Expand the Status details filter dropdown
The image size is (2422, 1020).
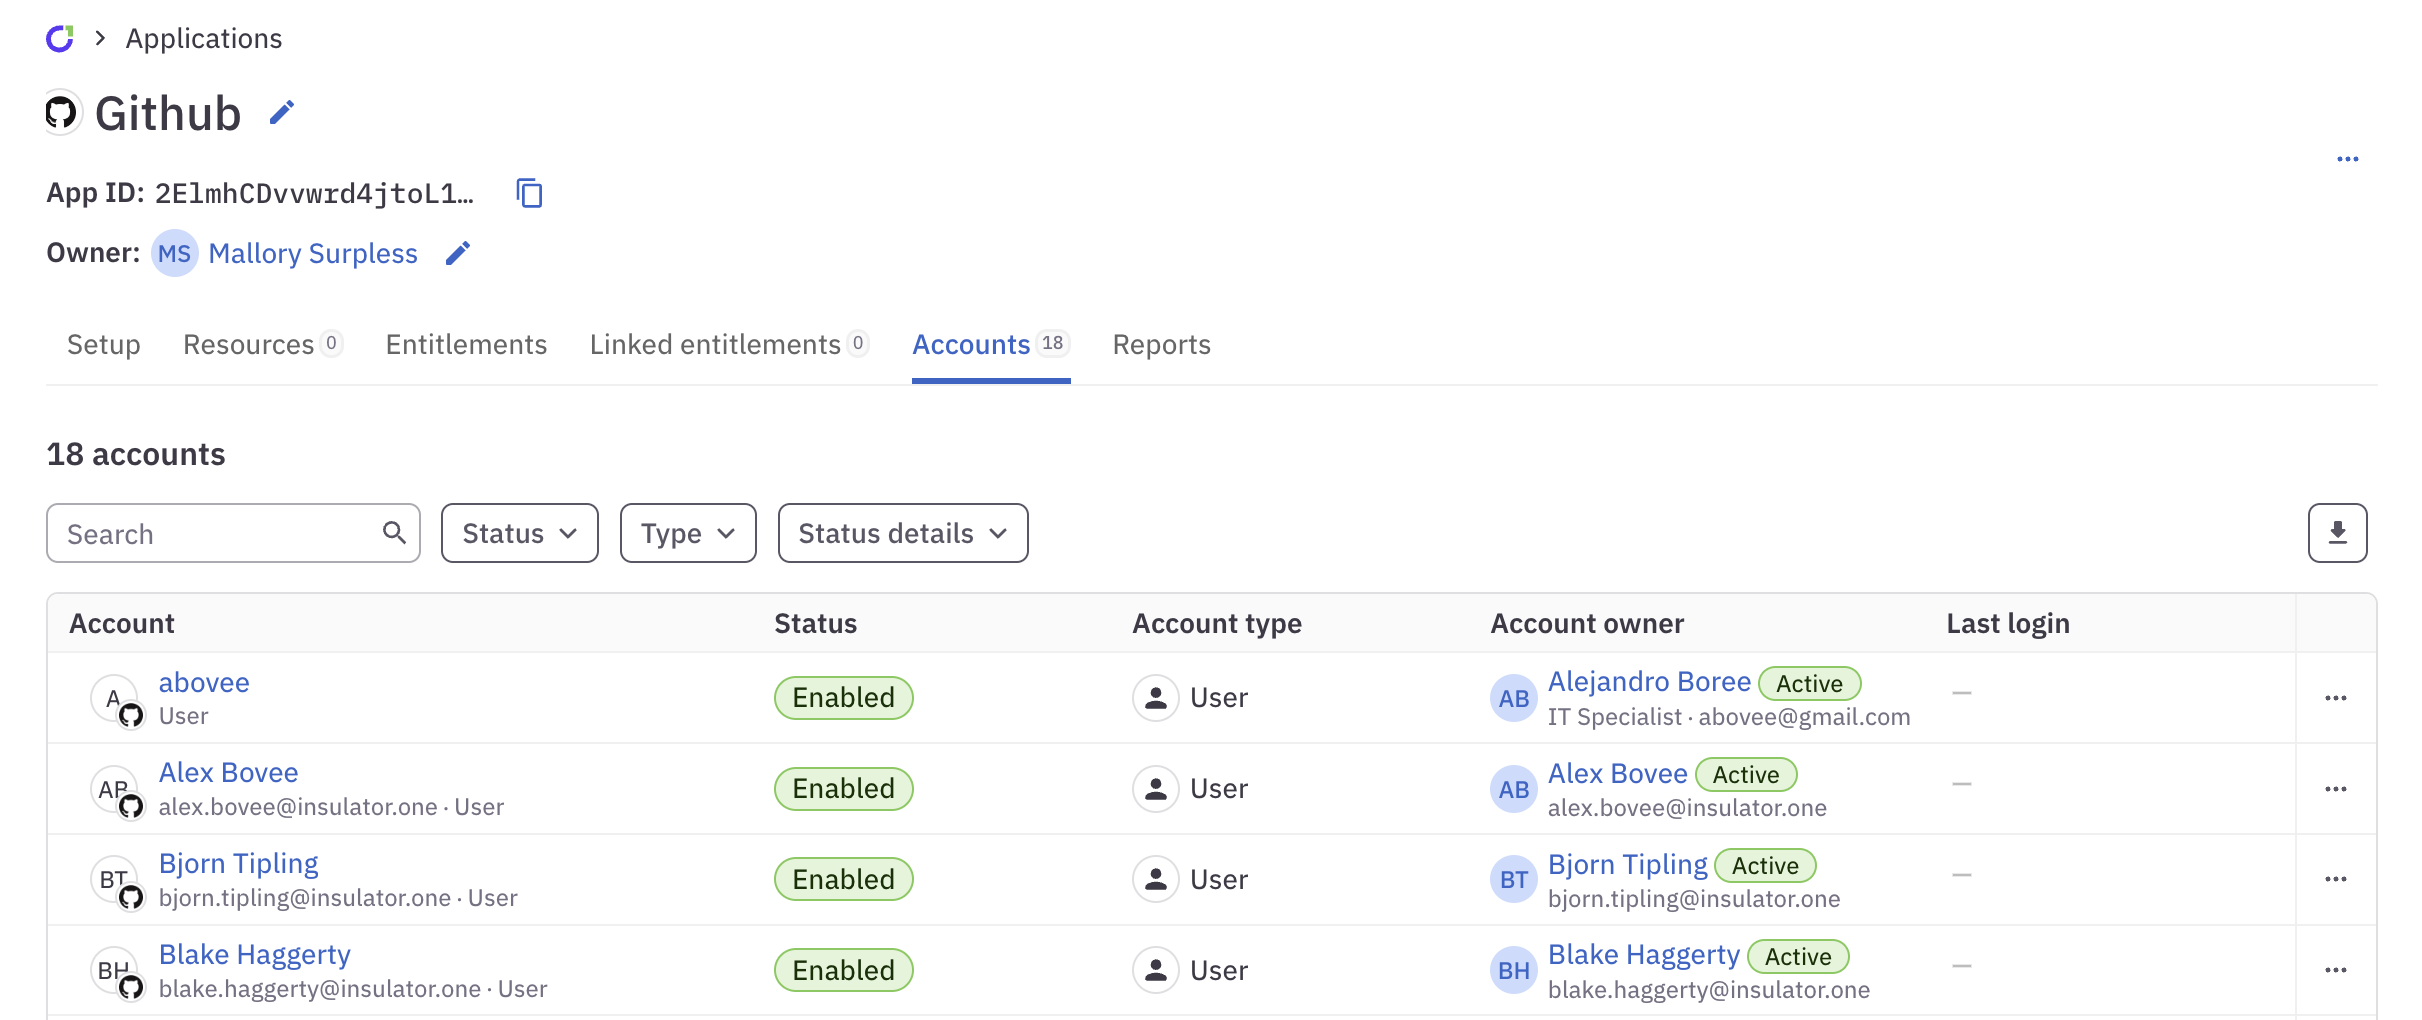(903, 533)
